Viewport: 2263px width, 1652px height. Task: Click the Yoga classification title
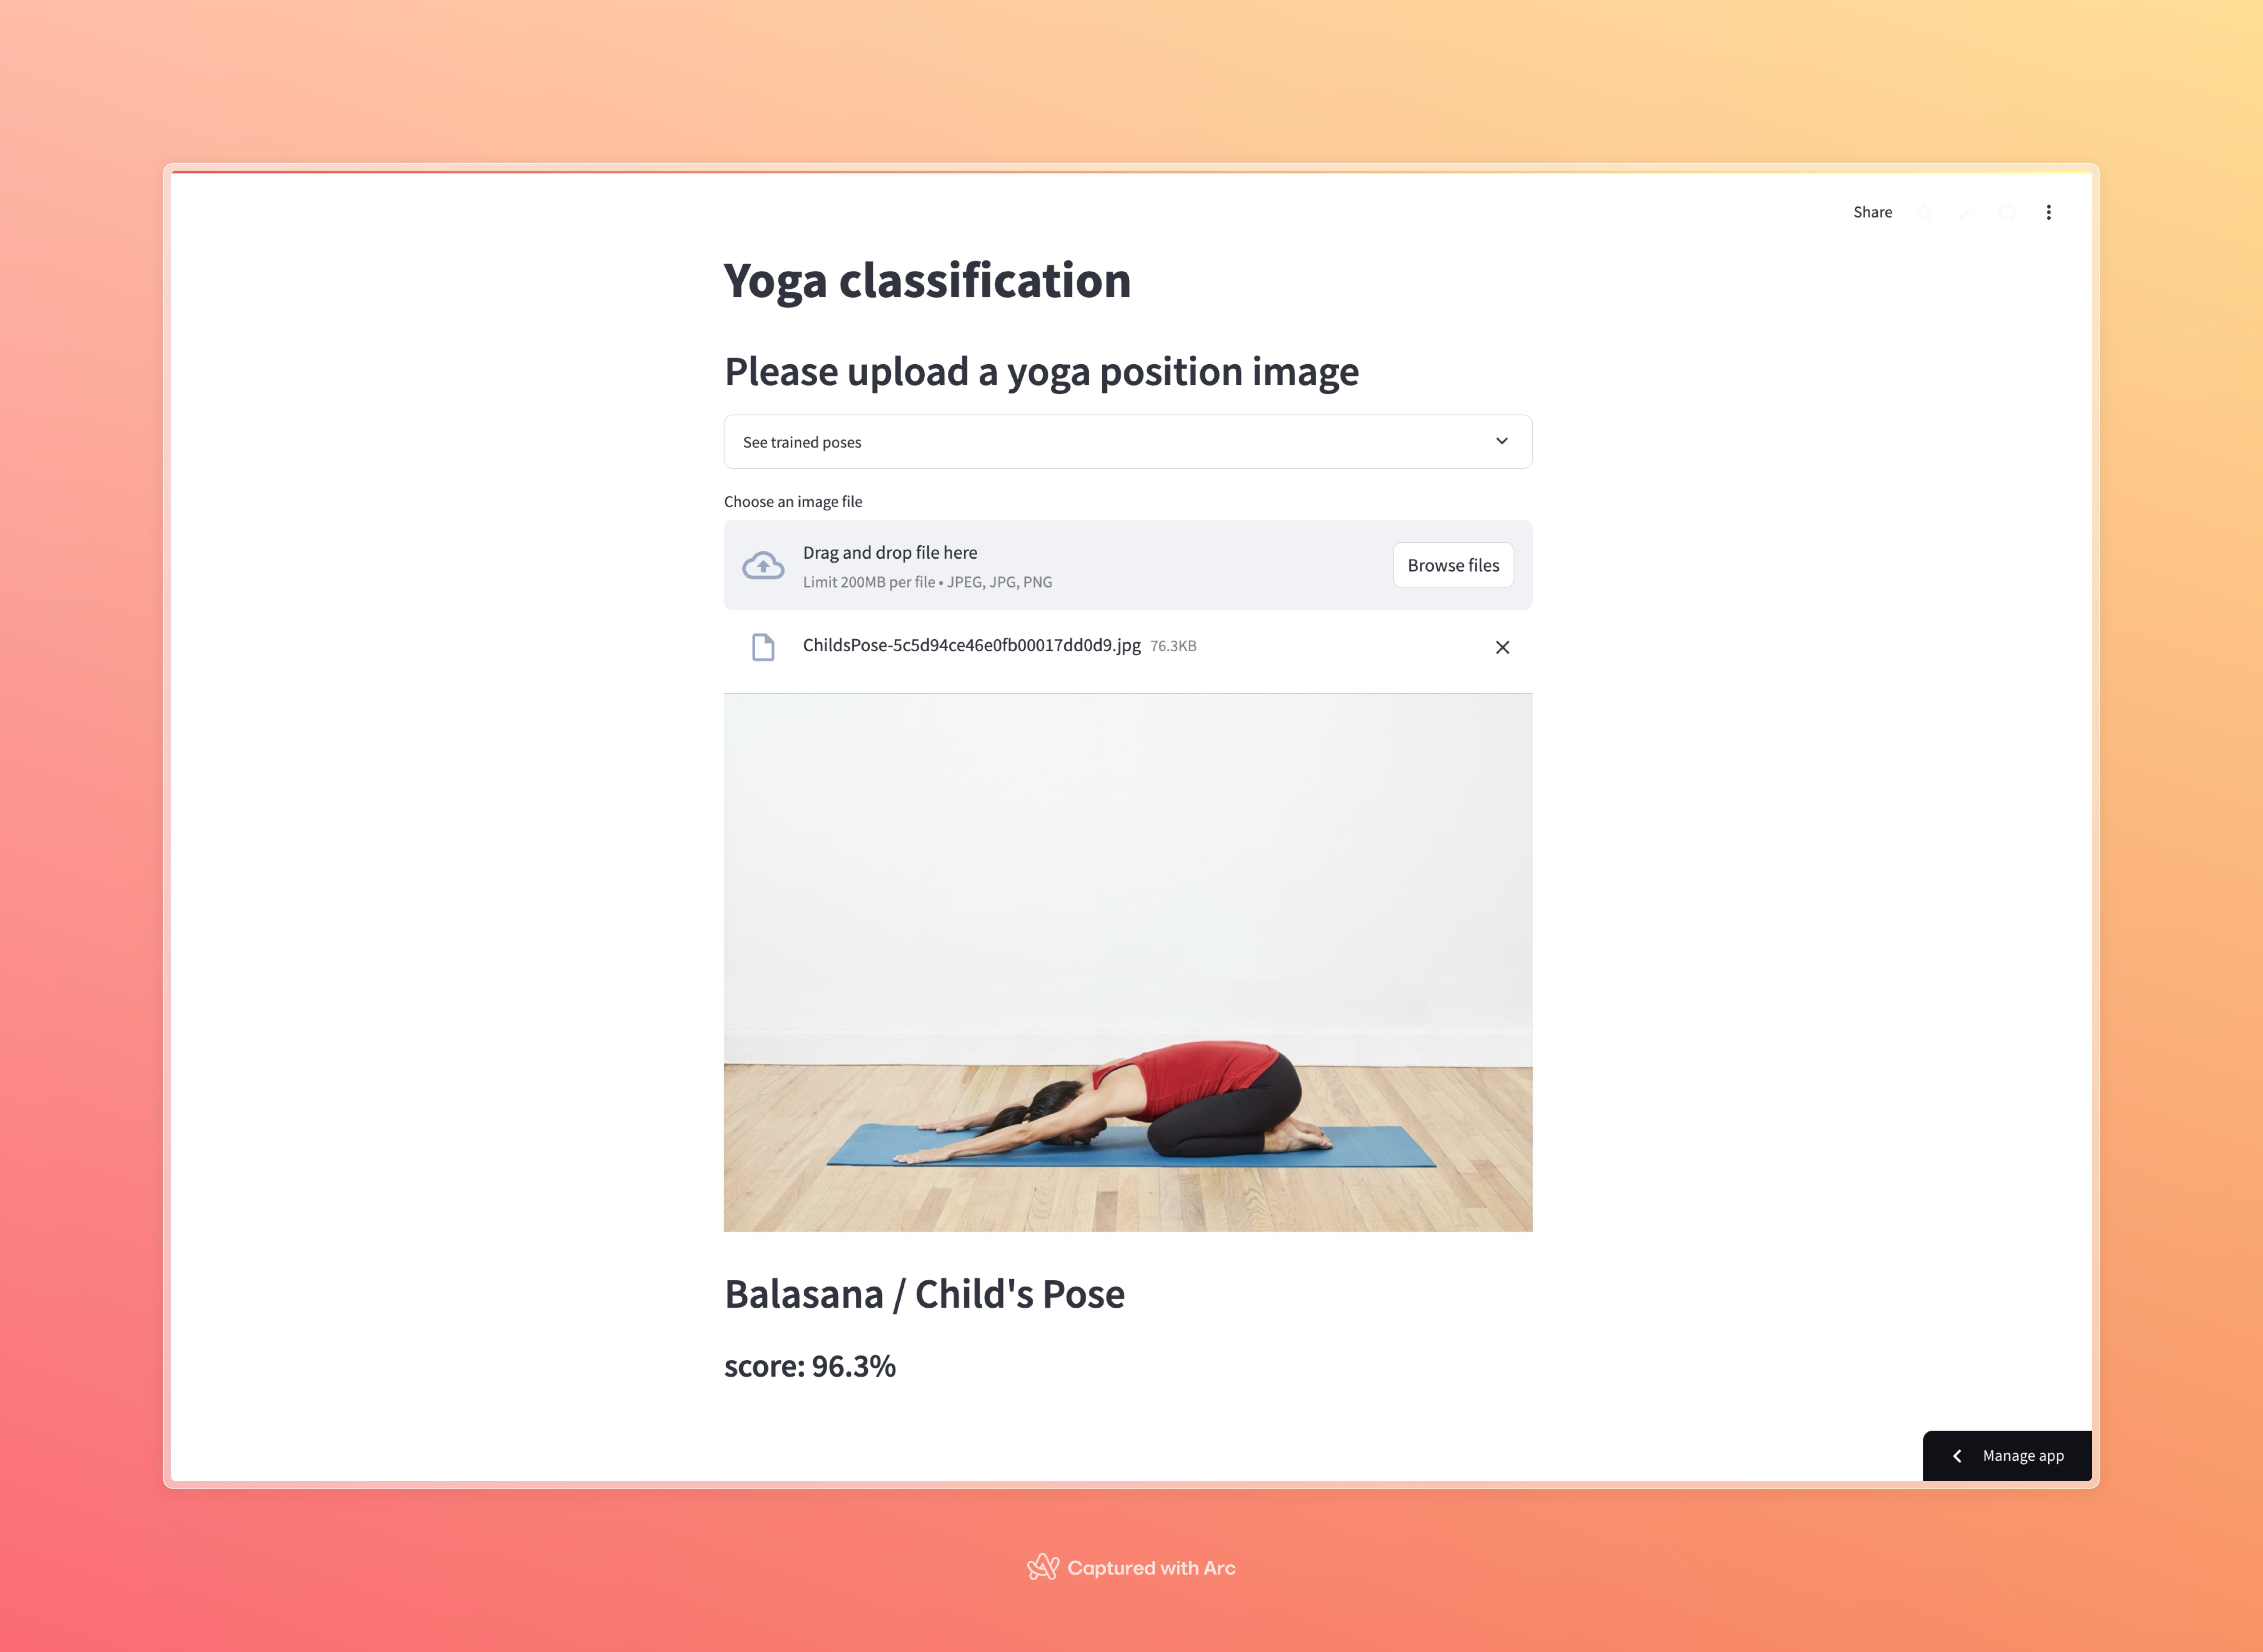pyautogui.click(x=927, y=280)
